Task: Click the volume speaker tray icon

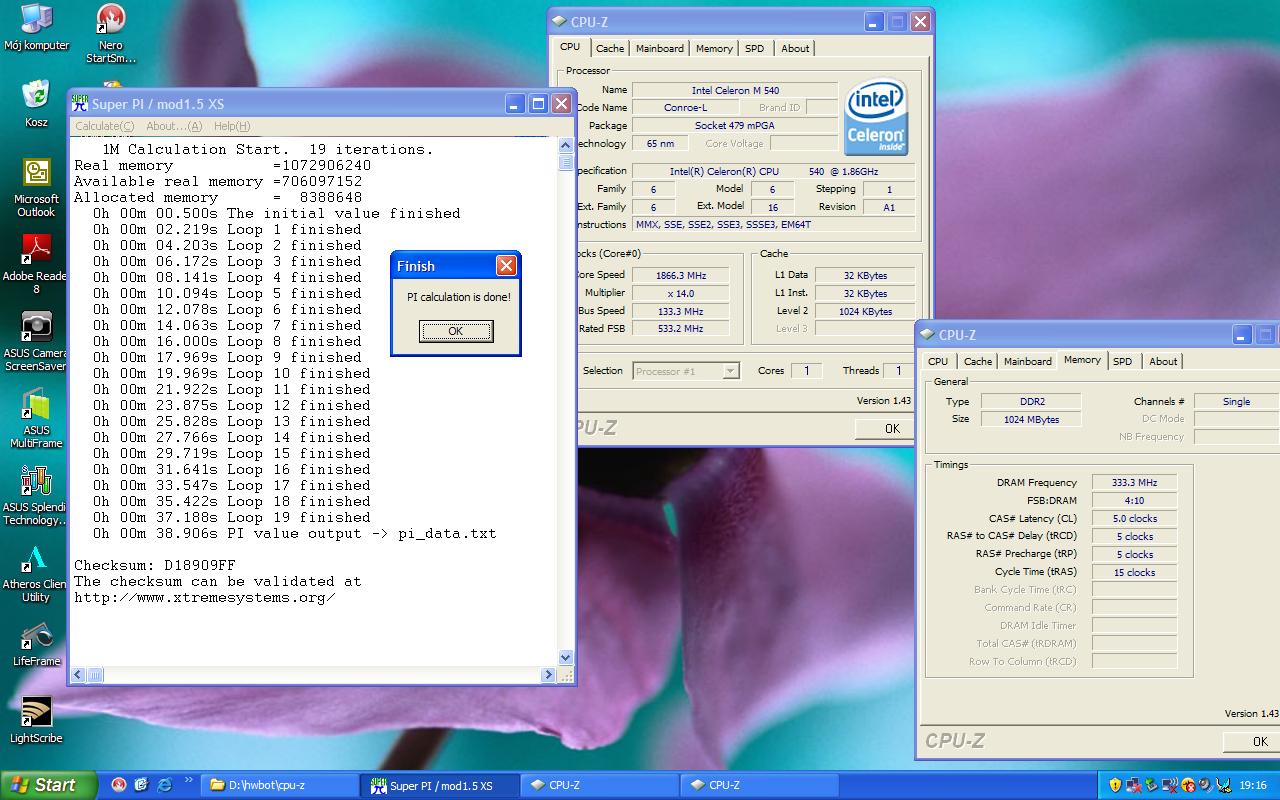Action: pyautogui.click(x=1206, y=785)
